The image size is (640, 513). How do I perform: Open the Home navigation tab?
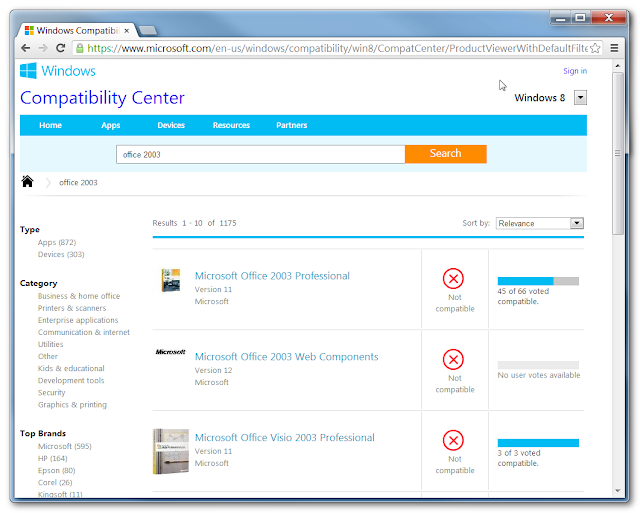point(50,125)
